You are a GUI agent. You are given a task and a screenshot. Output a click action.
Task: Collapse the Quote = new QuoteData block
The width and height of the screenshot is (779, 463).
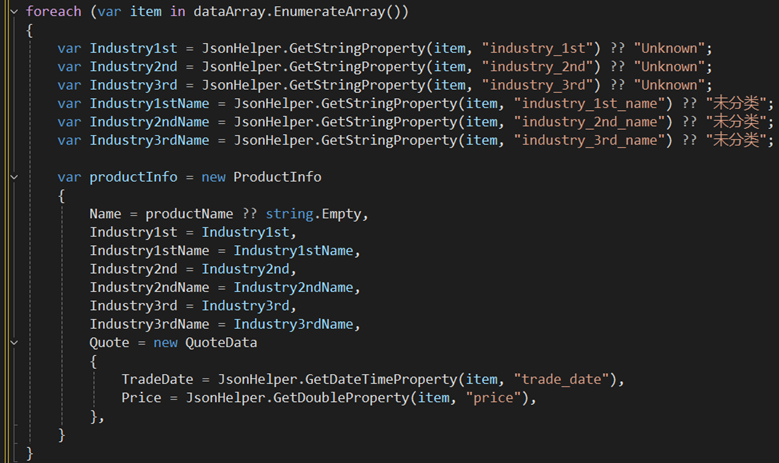pyautogui.click(x=14, y=342)
